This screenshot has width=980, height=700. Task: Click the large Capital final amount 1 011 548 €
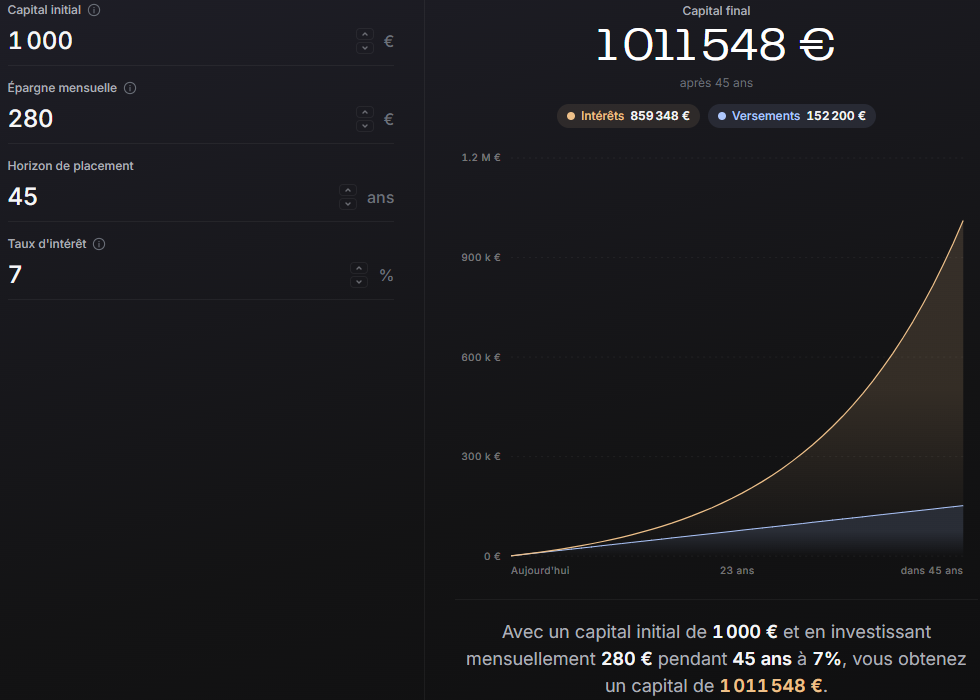click(x=716, y=45)
